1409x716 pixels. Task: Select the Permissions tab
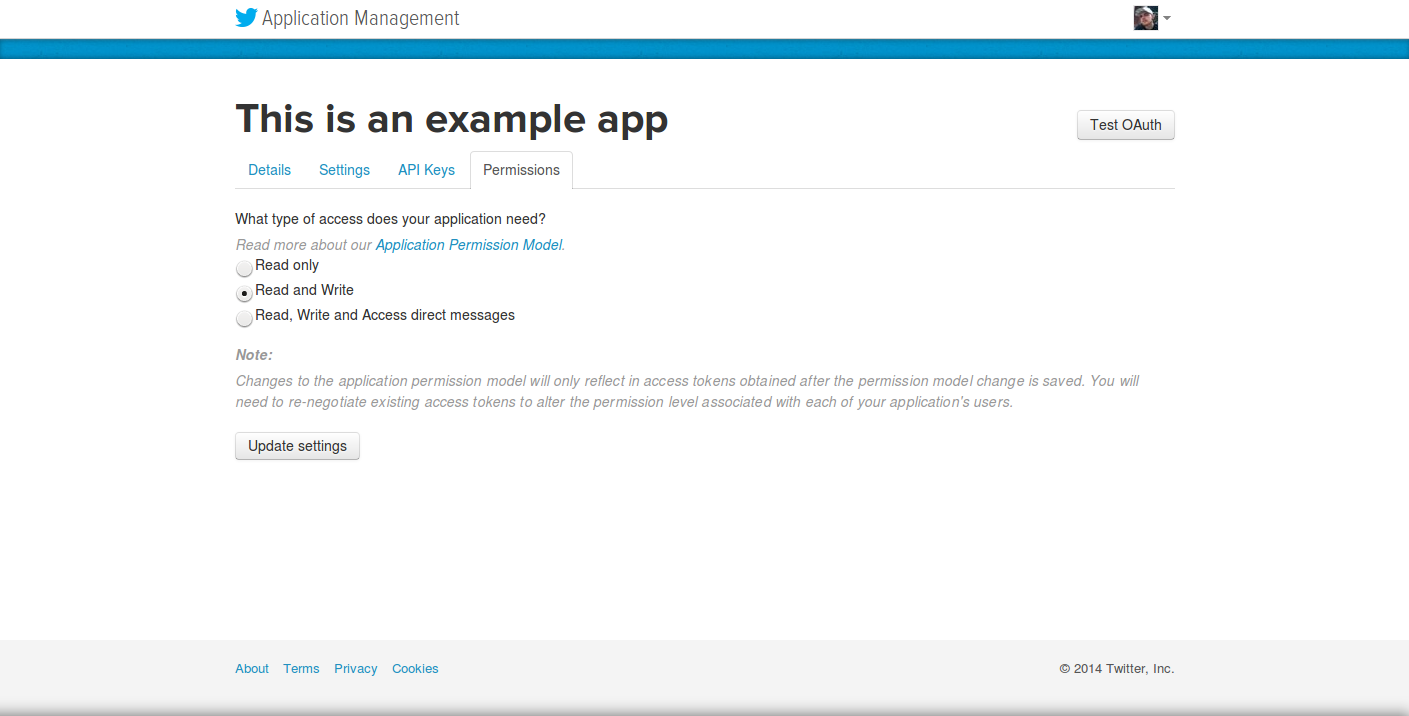click(x=521, y=170)
